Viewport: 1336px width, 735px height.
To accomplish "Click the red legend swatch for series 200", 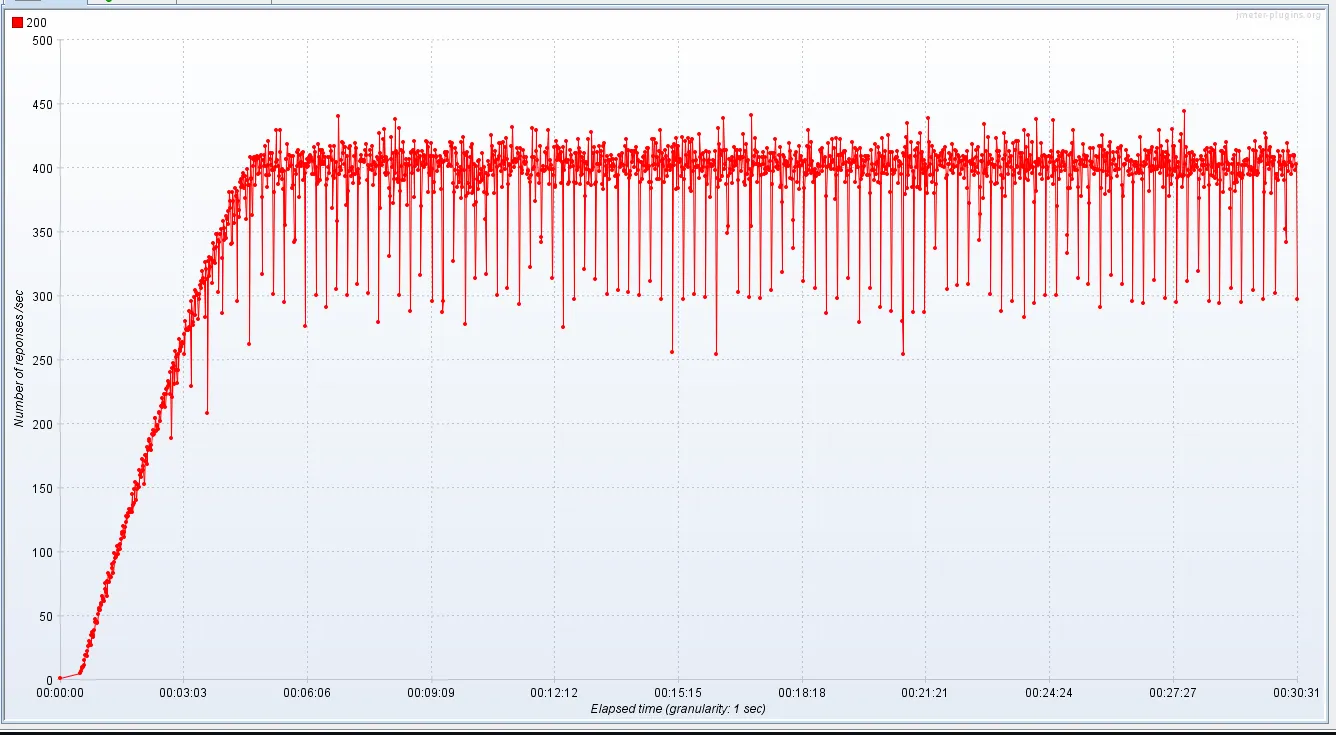I will point(17,22).
